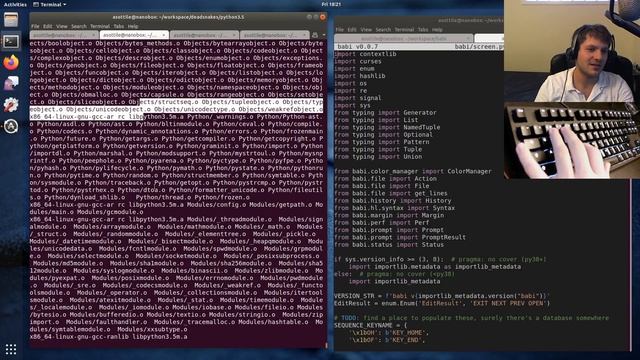The height and width of the screenshot is (360, 640).
Task: Open the tab list dropdown arrow in the left terminal
Action: (323, 35)
